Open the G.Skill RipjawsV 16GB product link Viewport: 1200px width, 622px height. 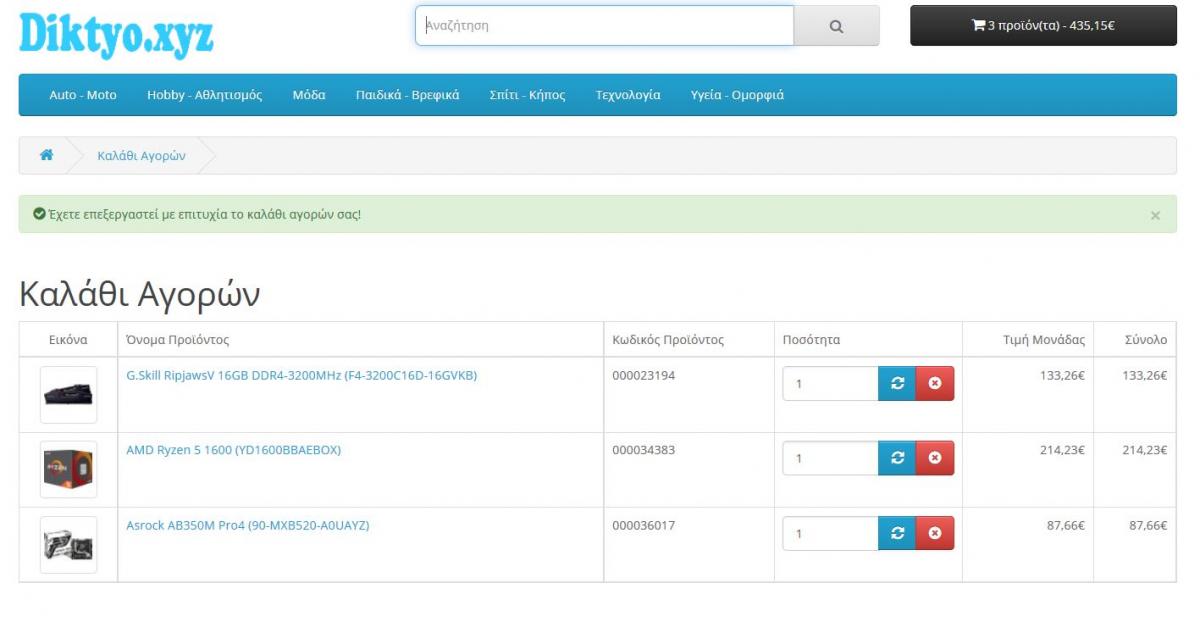[x=301, y=376]
